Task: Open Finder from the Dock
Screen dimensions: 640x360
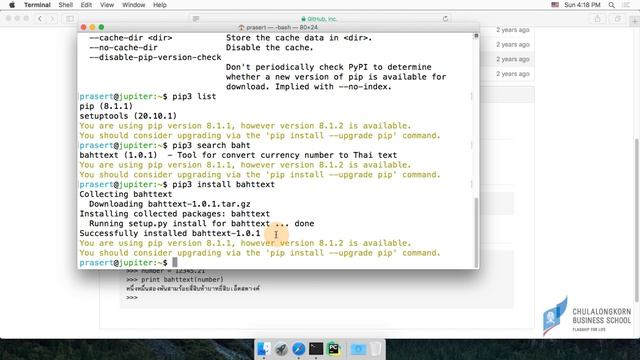Action: pyautogui.click(x=264, y=349)
